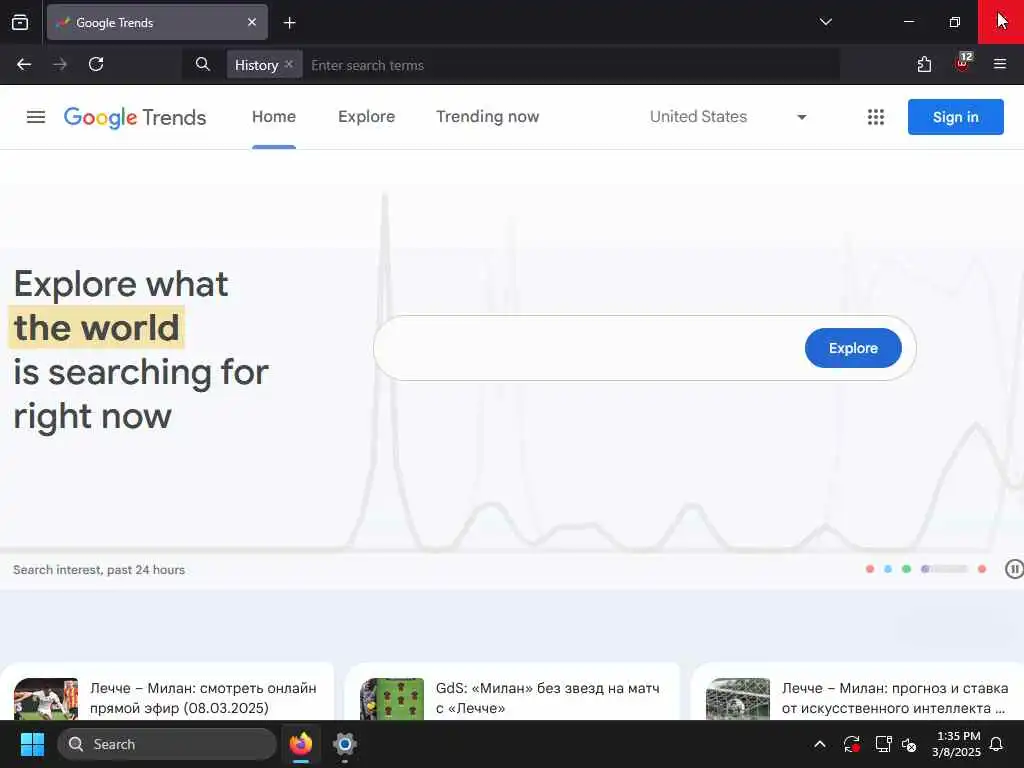Open the Trending now tab
This screenshot has height=768, width=1024.
488,117
